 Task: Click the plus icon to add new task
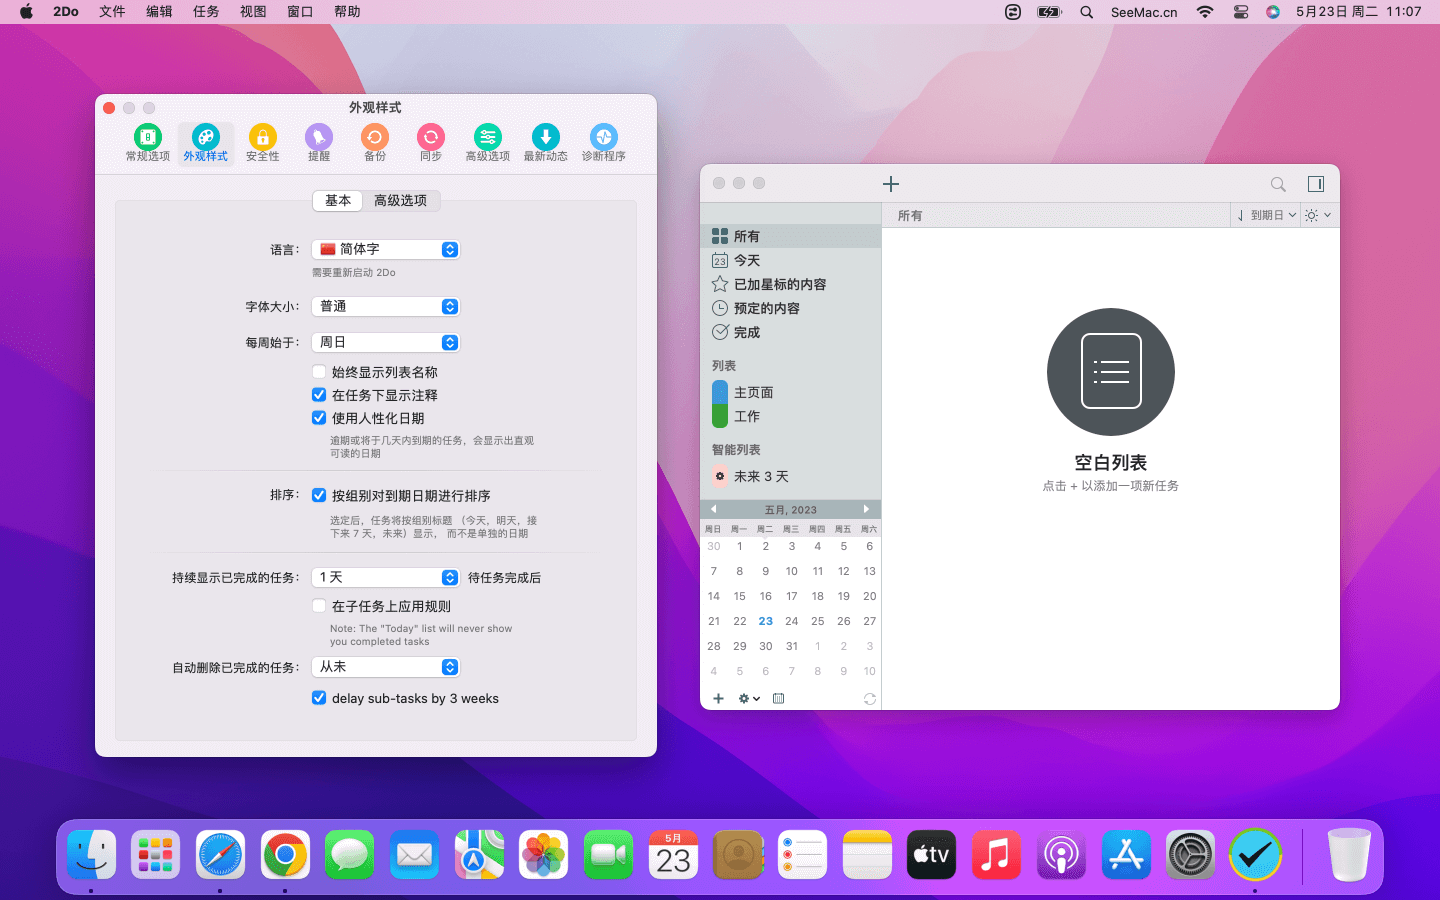point(891,184)
